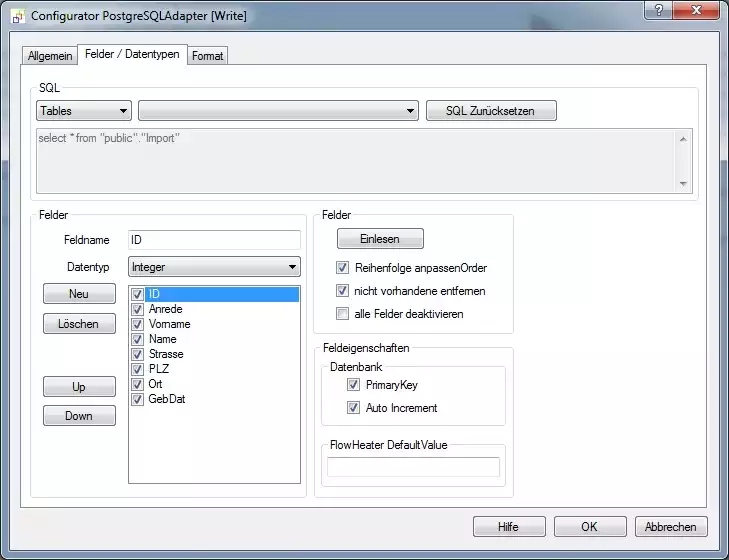The height and width of the screenshot is (560, 729).
Task: Click the Einlesen button
Action: point(380,239)
